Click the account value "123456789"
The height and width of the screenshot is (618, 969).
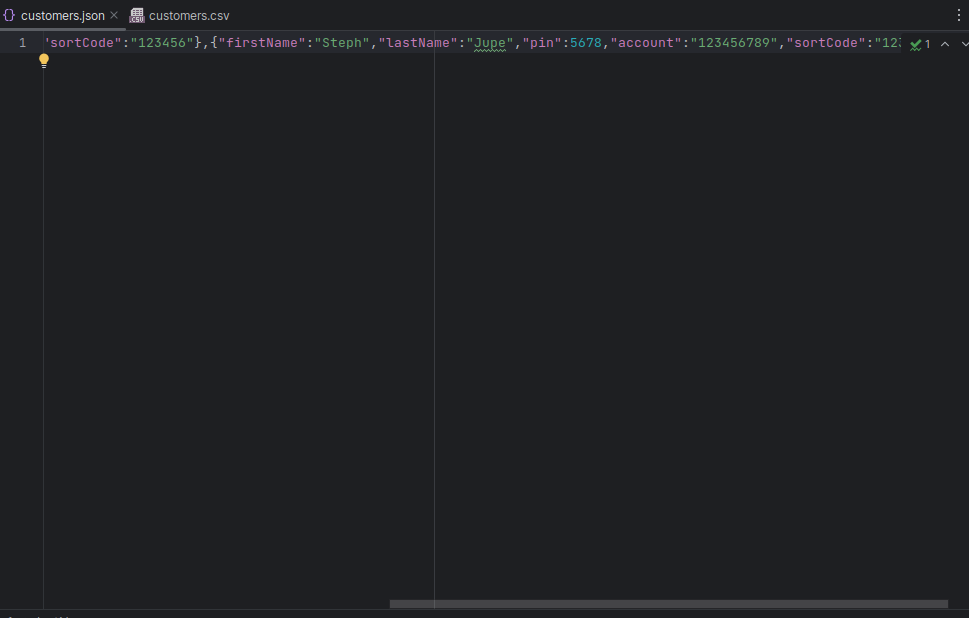(734, 43)
